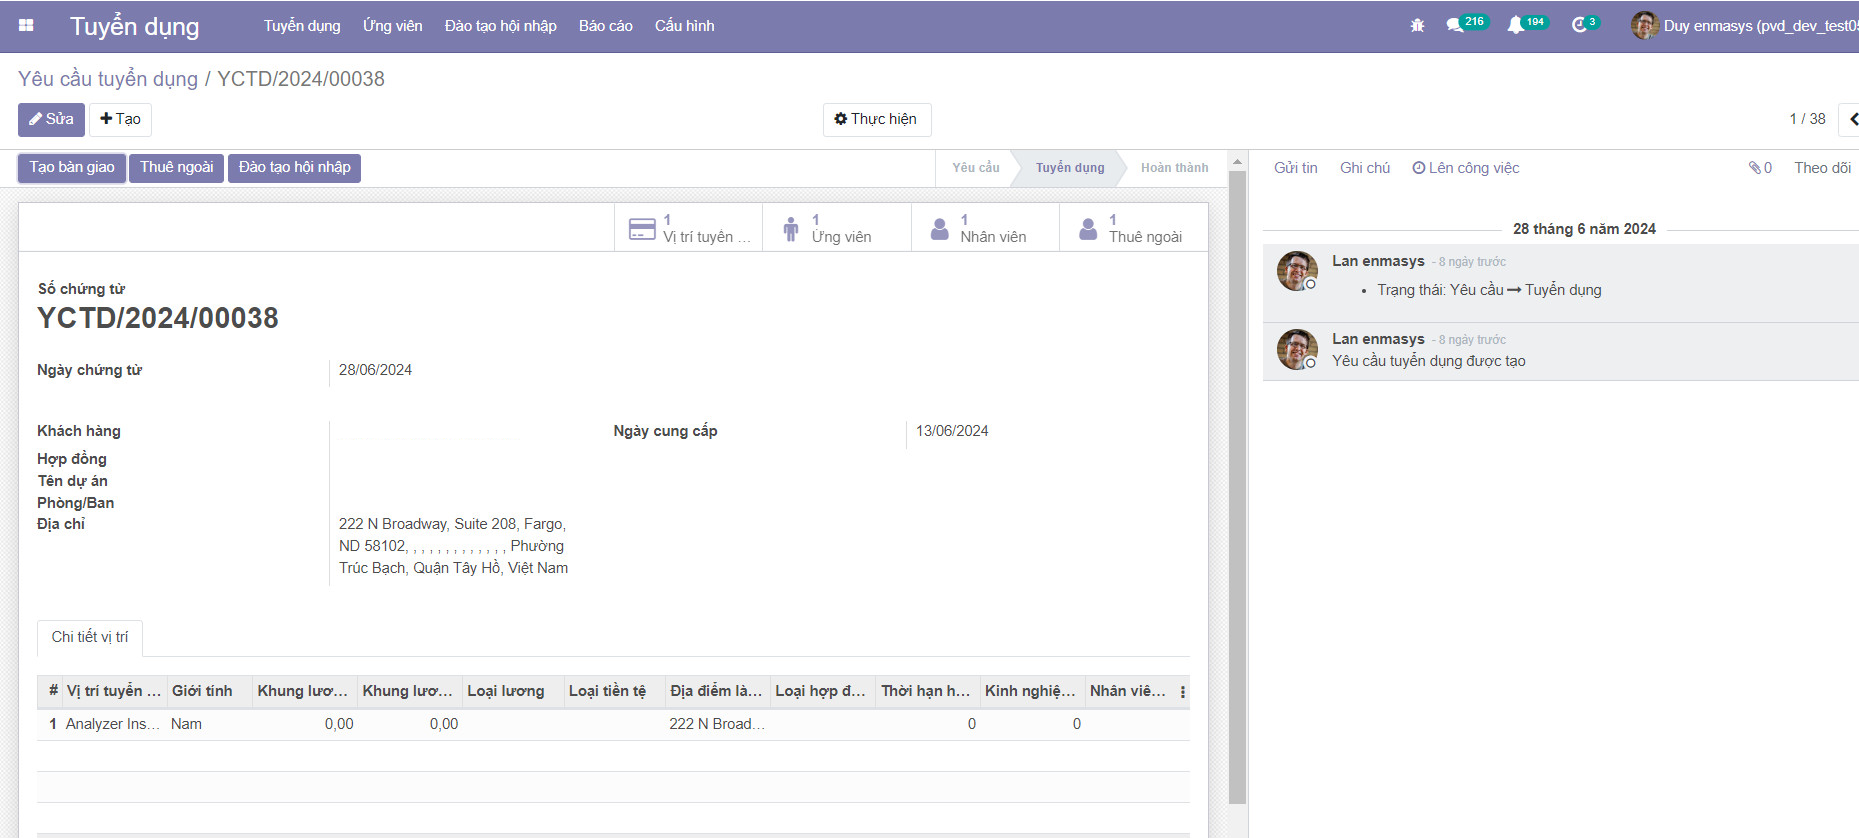Screen dimensions: 1859x838
Task: Open the Cấu hình menu
Action: pyautogui.click(x=684, y=26)
